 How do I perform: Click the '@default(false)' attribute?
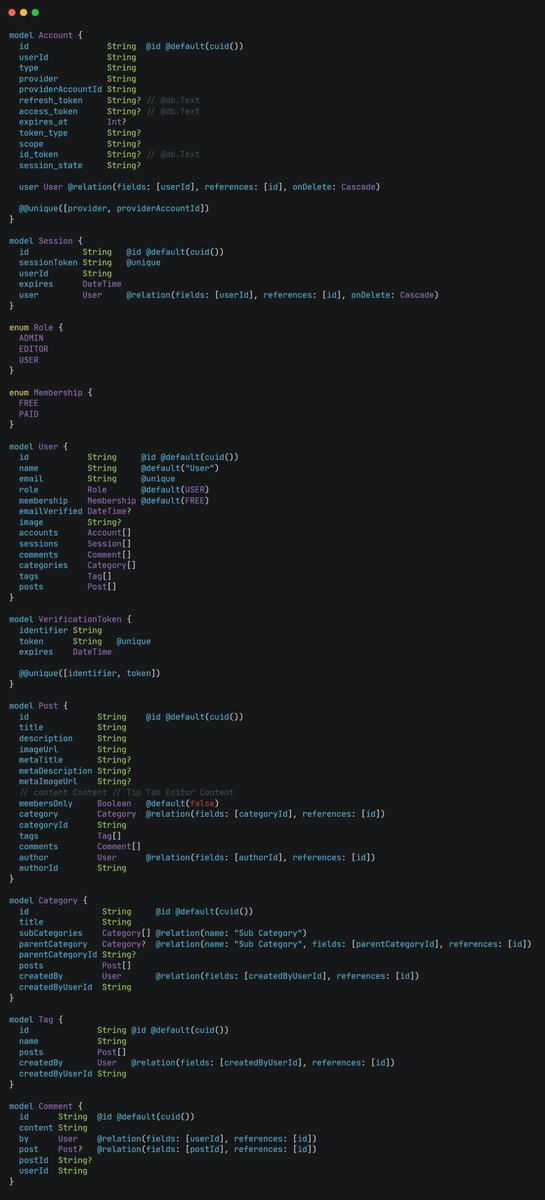tap(183, 803)
